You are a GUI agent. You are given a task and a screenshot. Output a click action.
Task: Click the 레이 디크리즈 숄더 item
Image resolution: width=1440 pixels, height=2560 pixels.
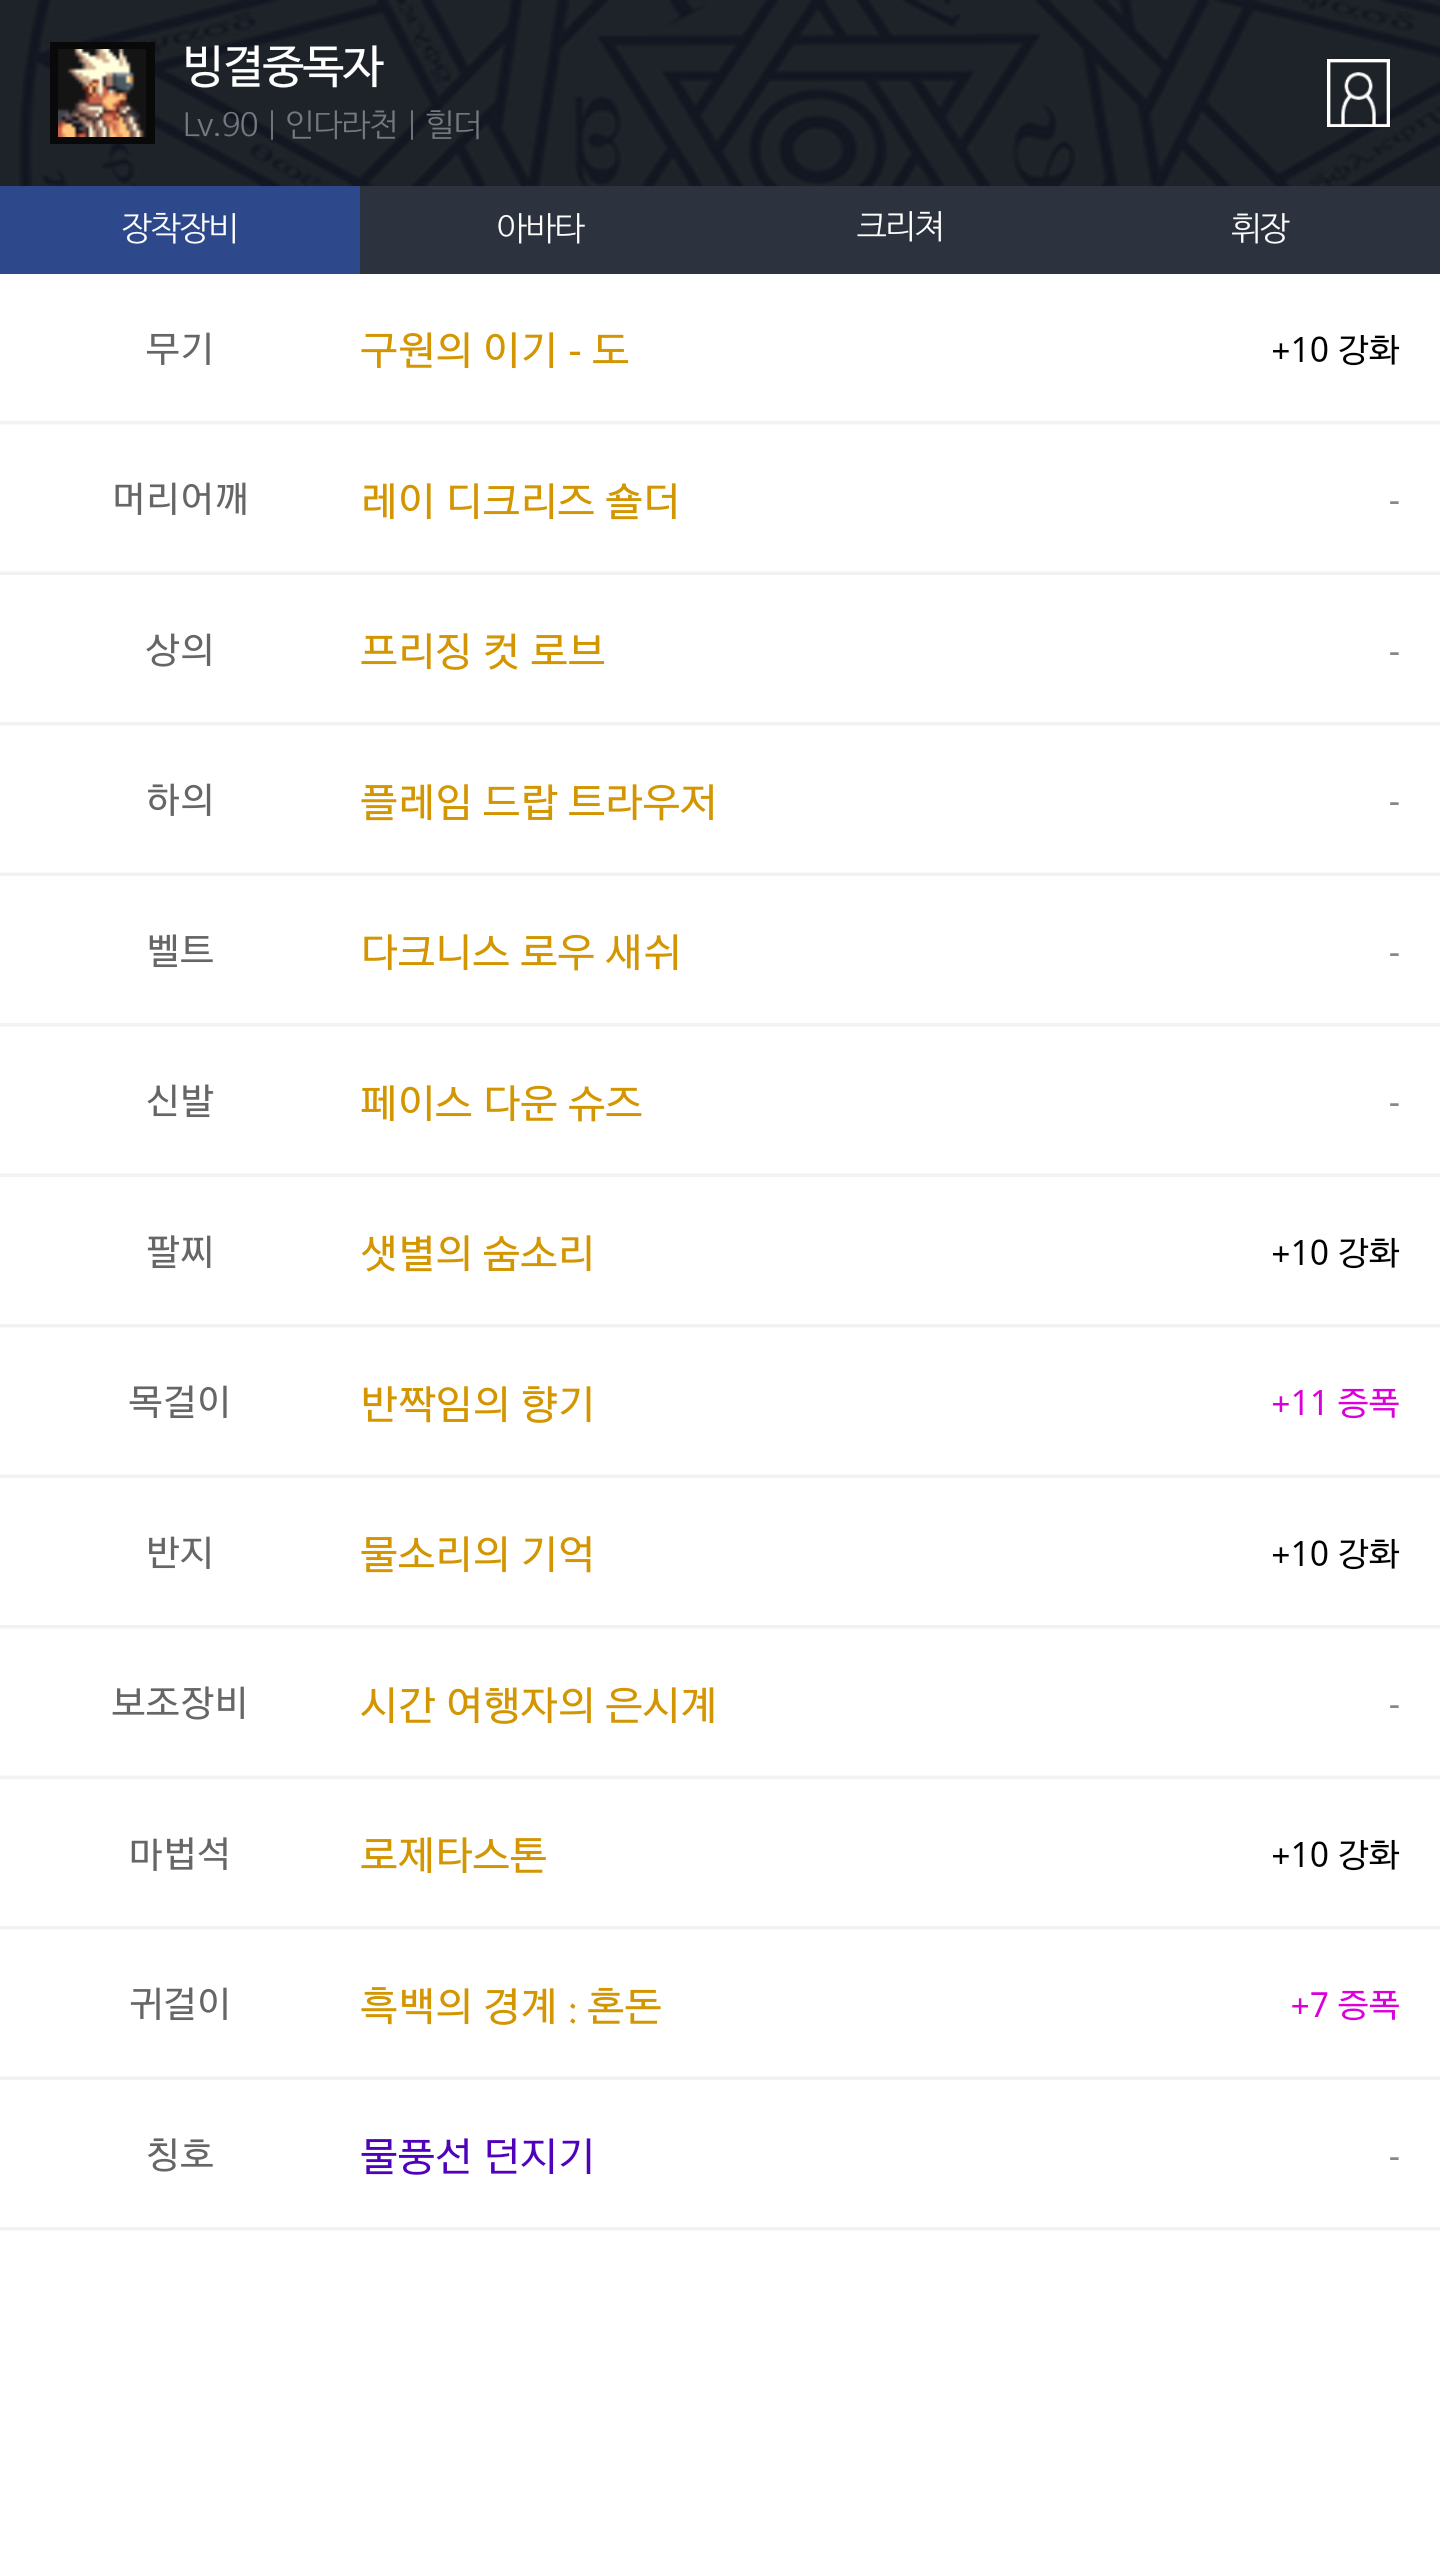click(520, 500)
